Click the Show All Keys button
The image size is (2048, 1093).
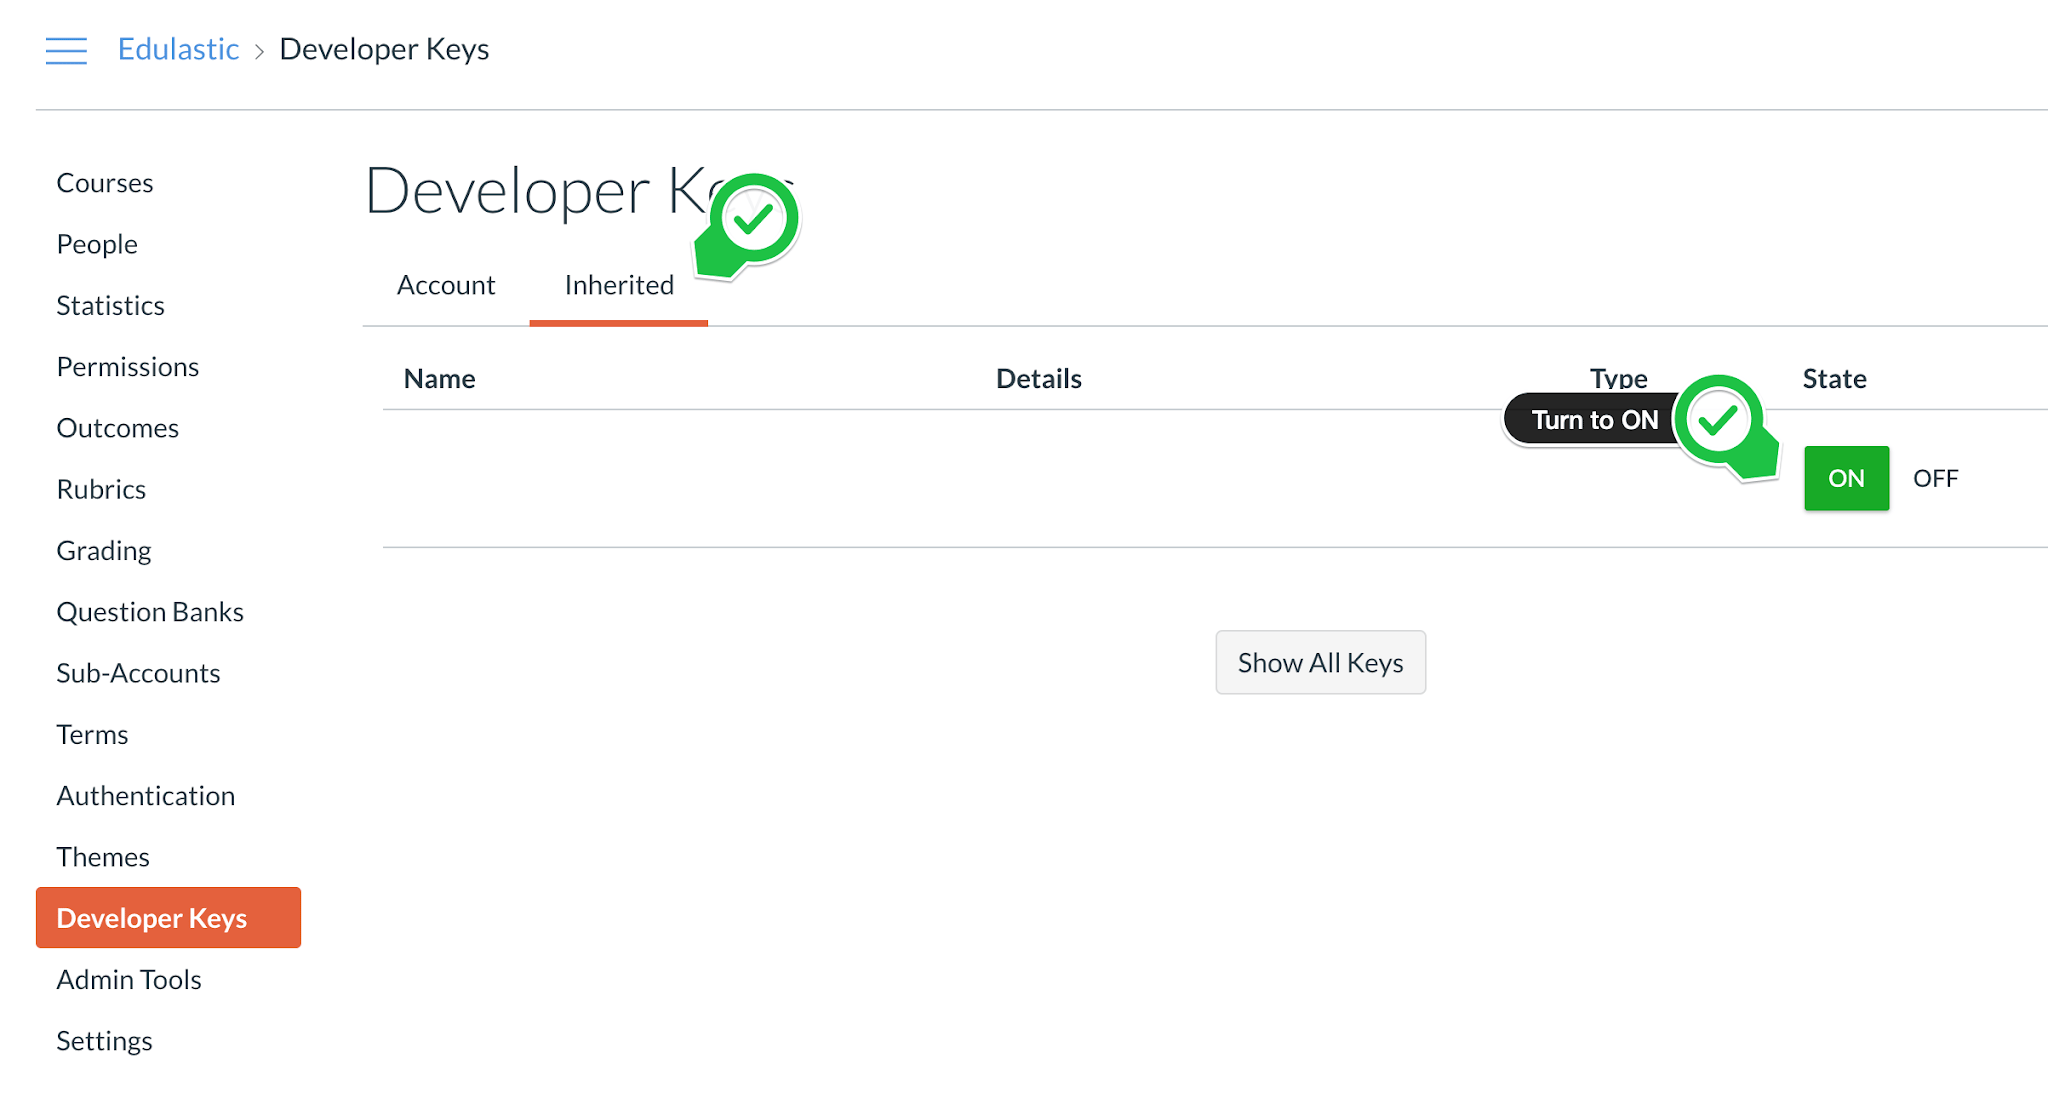pyautogui.click(x=1320, y=662)
